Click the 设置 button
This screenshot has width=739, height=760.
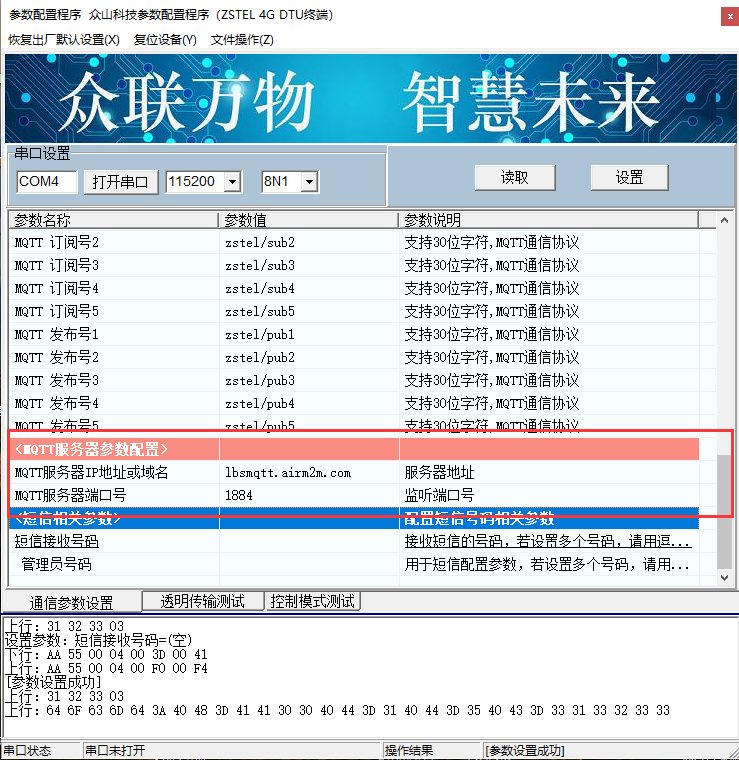[x=629, y=177]
